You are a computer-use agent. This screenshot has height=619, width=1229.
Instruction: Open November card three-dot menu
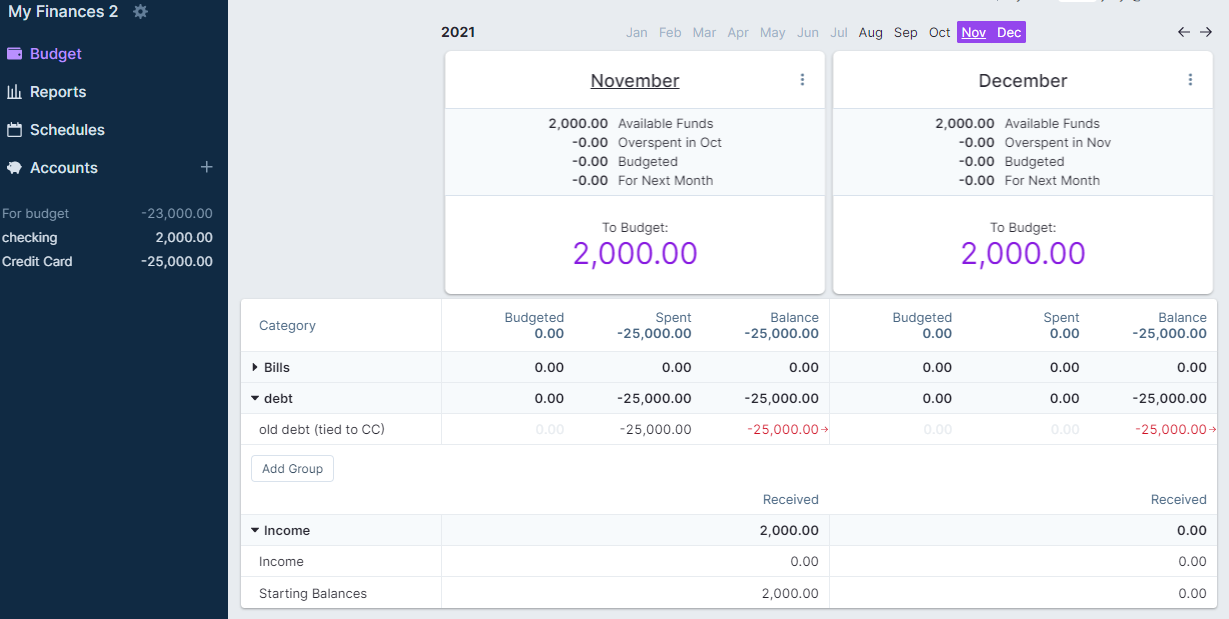[802, 80]
